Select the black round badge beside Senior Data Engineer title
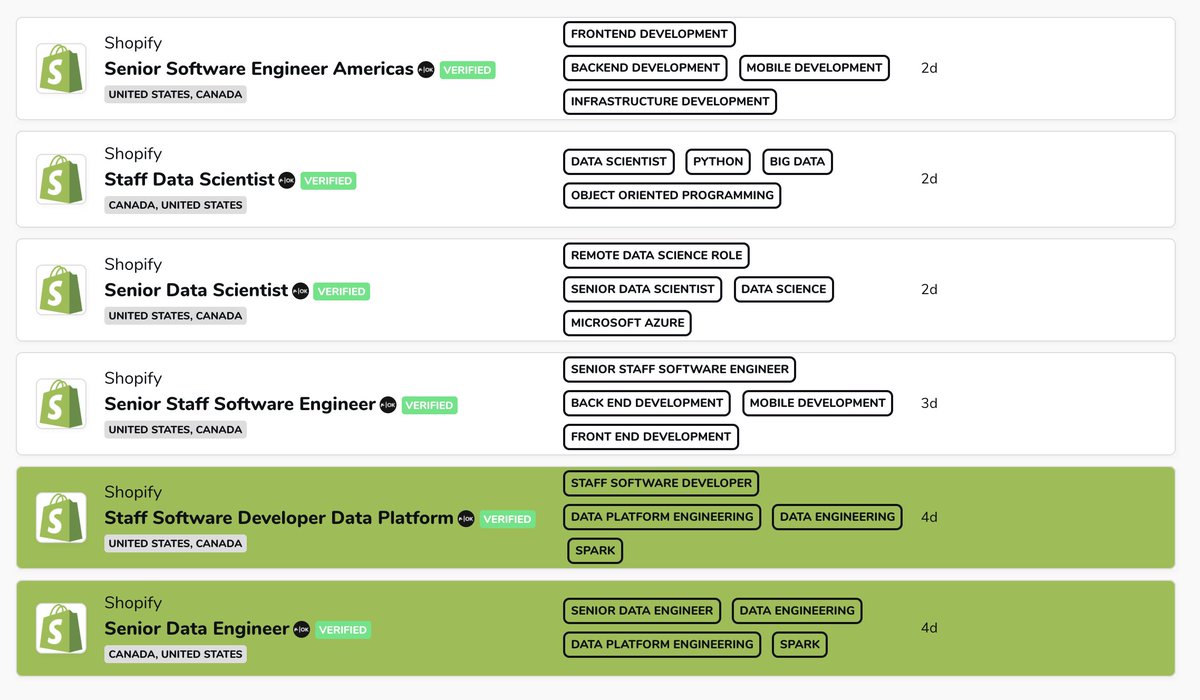This screenshot has height=700, width=1200. point(301,629)
